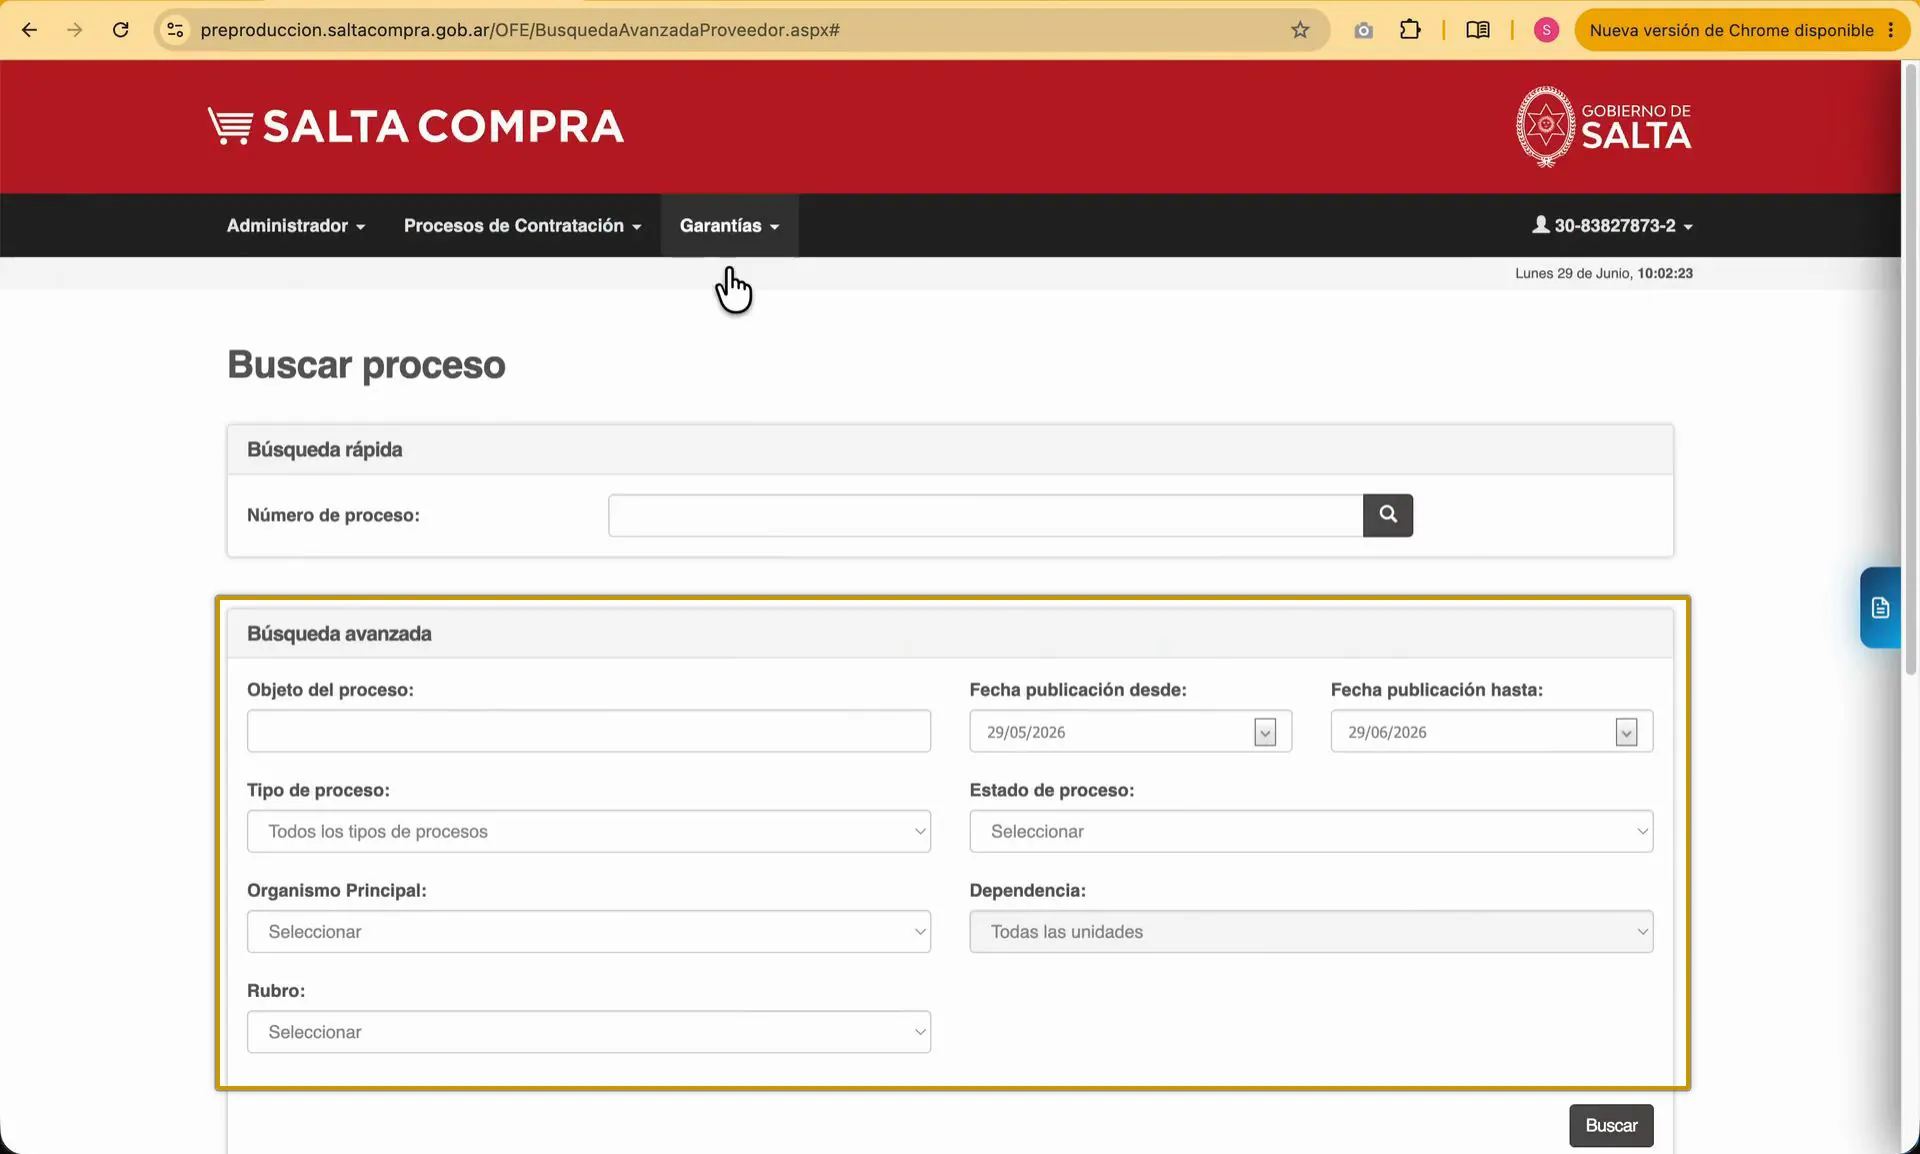Open the Administrador menu
Screen dimensions: 1920x1154
tap(296, 226)
